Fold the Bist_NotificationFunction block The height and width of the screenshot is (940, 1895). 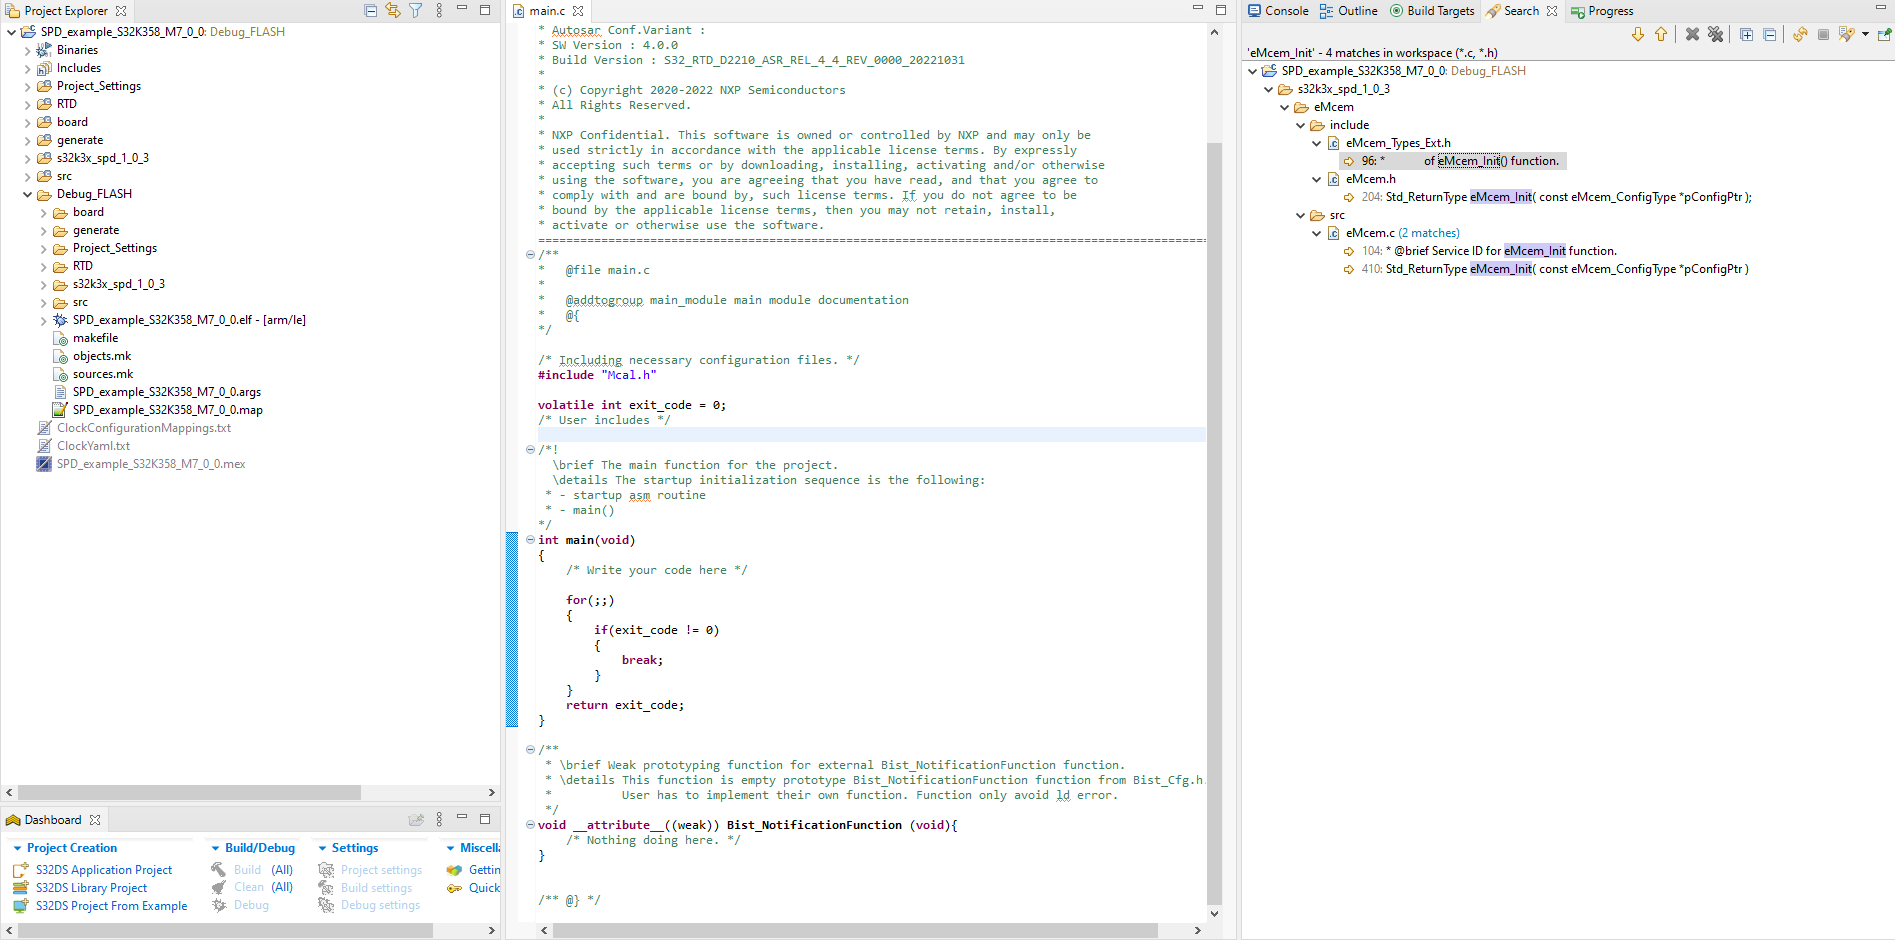(530, 825)
